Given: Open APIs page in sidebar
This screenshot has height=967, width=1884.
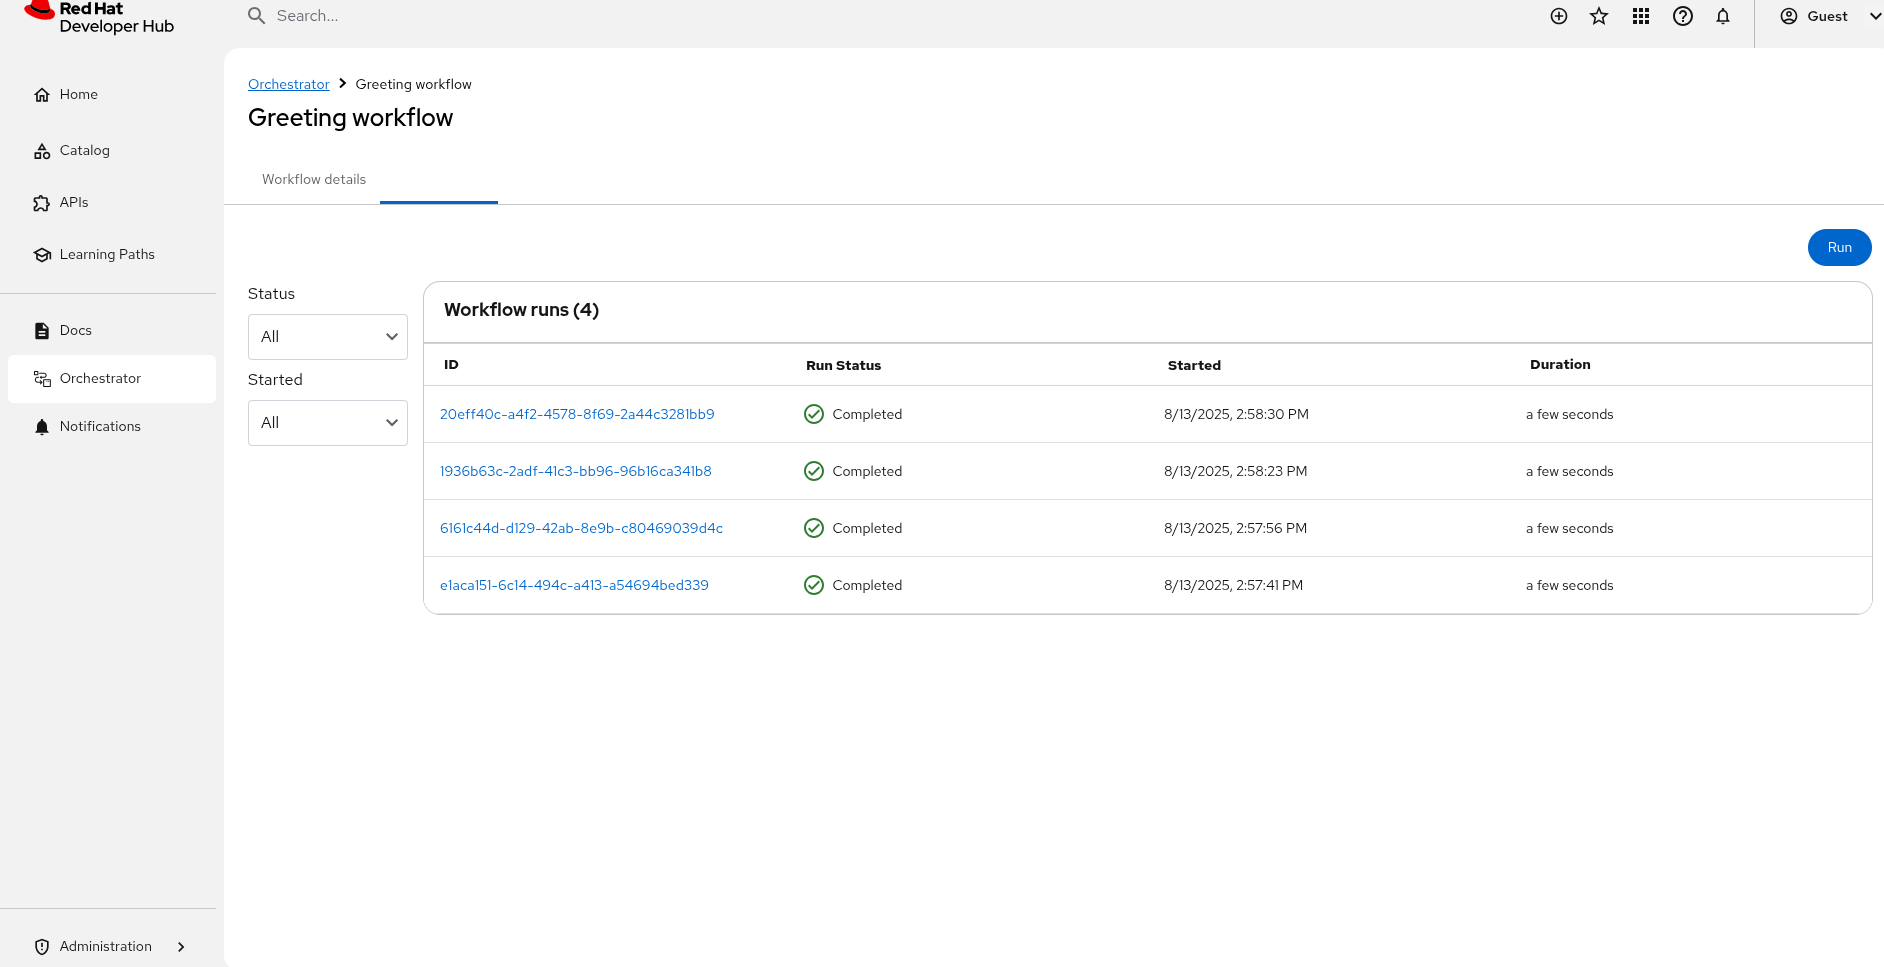Looking at the screenshot, I should (73, 202).
